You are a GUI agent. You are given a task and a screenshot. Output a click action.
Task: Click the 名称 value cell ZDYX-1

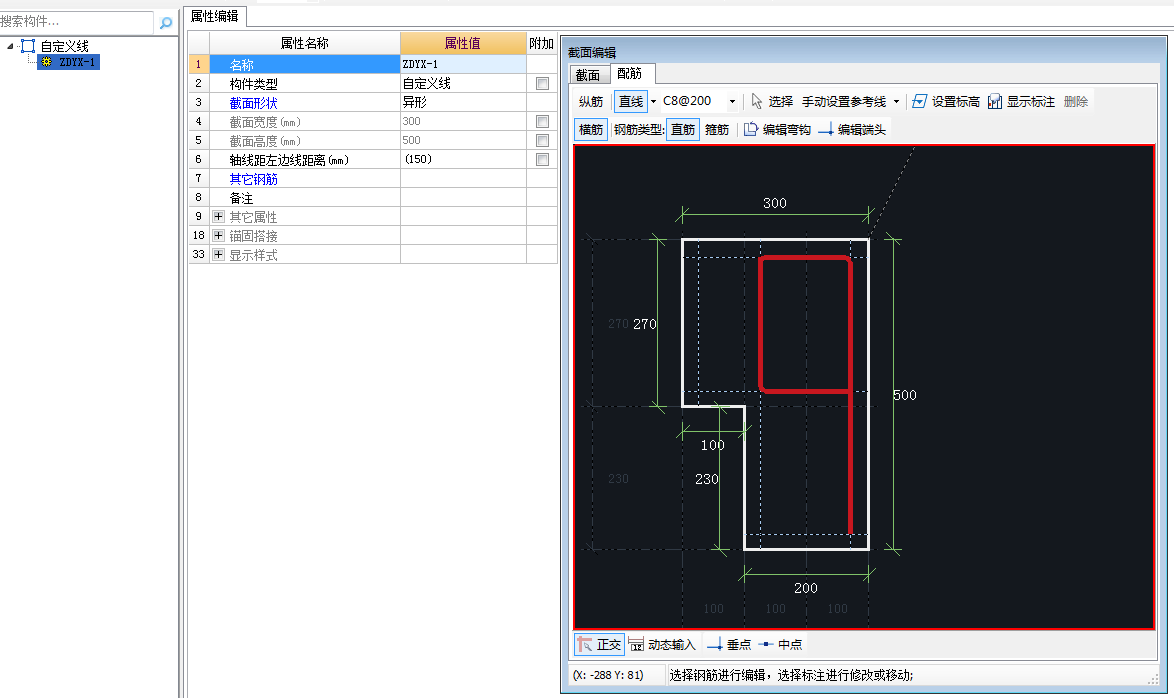[x=463, y=64]
